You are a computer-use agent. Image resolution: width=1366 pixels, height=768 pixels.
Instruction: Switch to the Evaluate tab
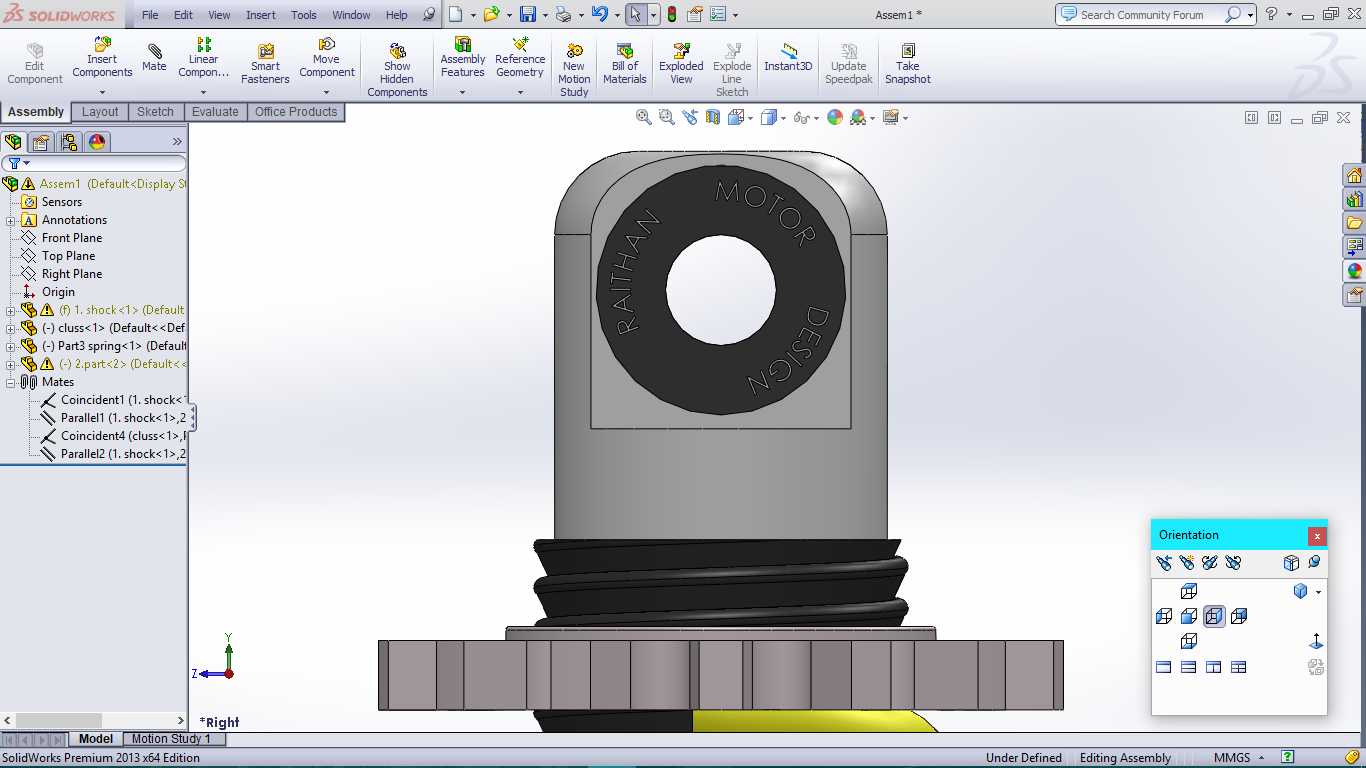tap(215, 112)
